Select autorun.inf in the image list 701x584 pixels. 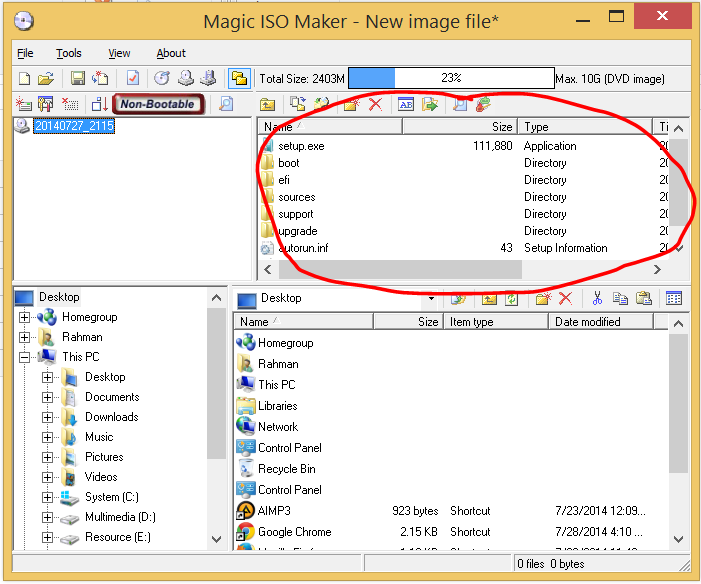point(303,248)
